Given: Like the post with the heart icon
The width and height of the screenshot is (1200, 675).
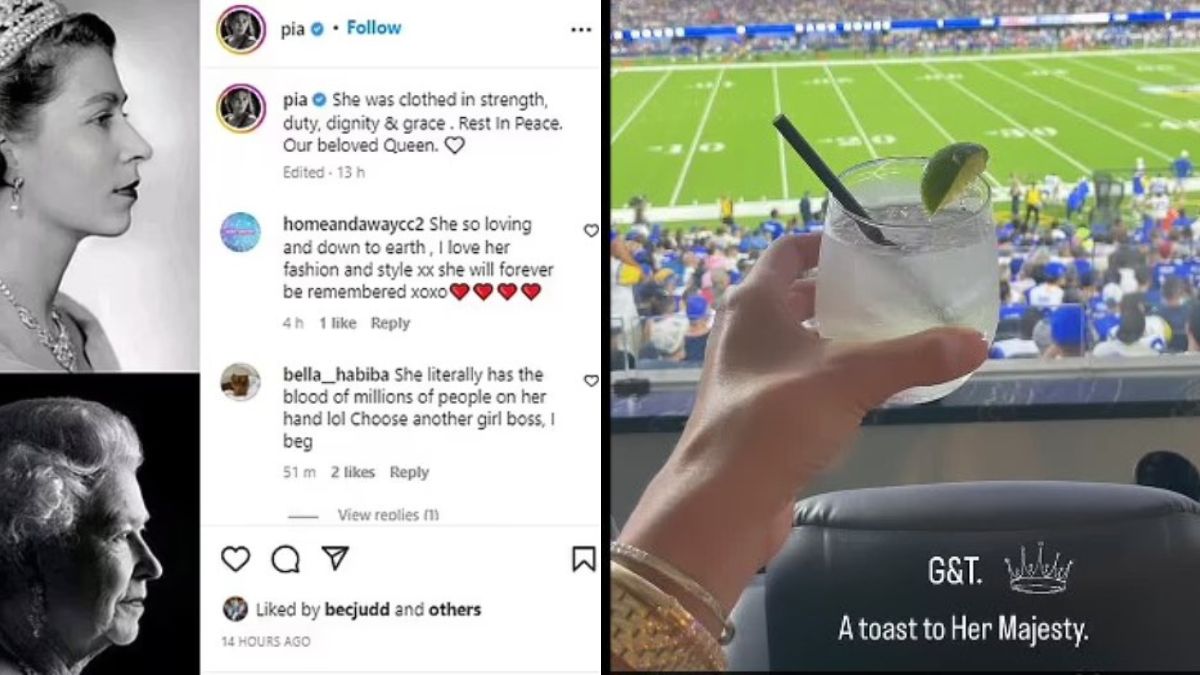Looking at the screenshot, I should point(235,559).
